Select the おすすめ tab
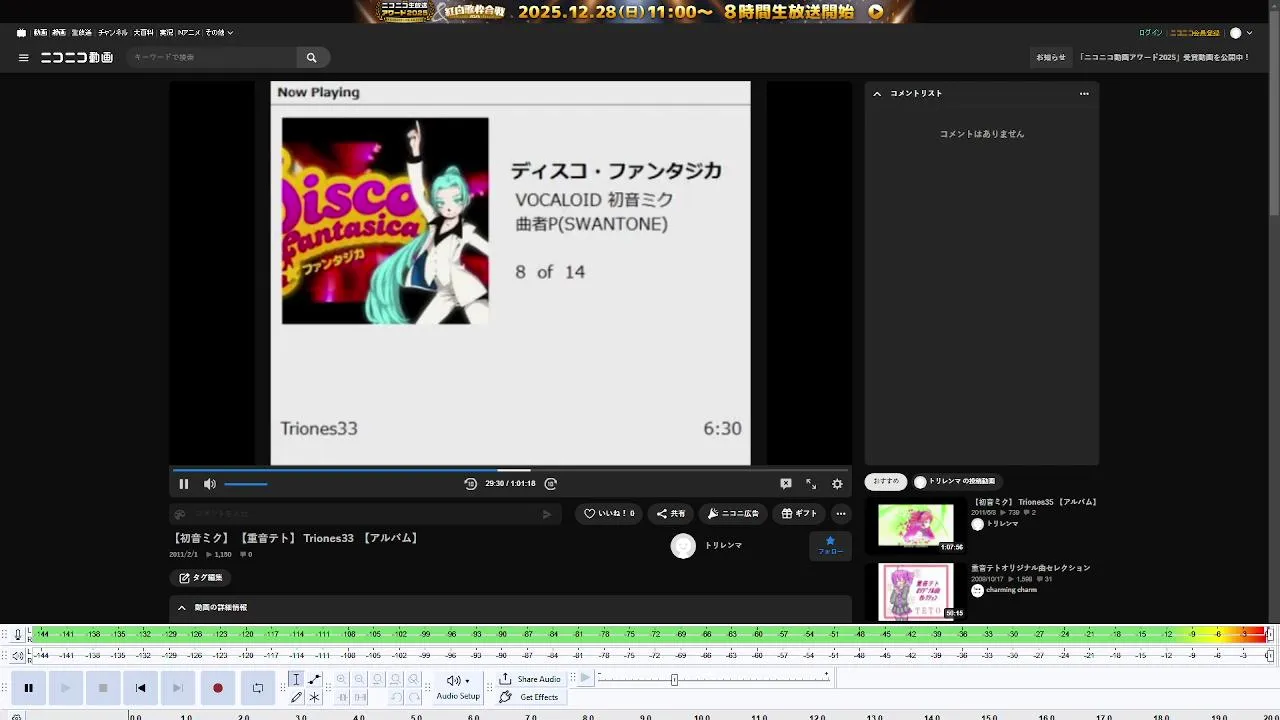The height and width of the screenshot is (720, 1280). [886, 482]
